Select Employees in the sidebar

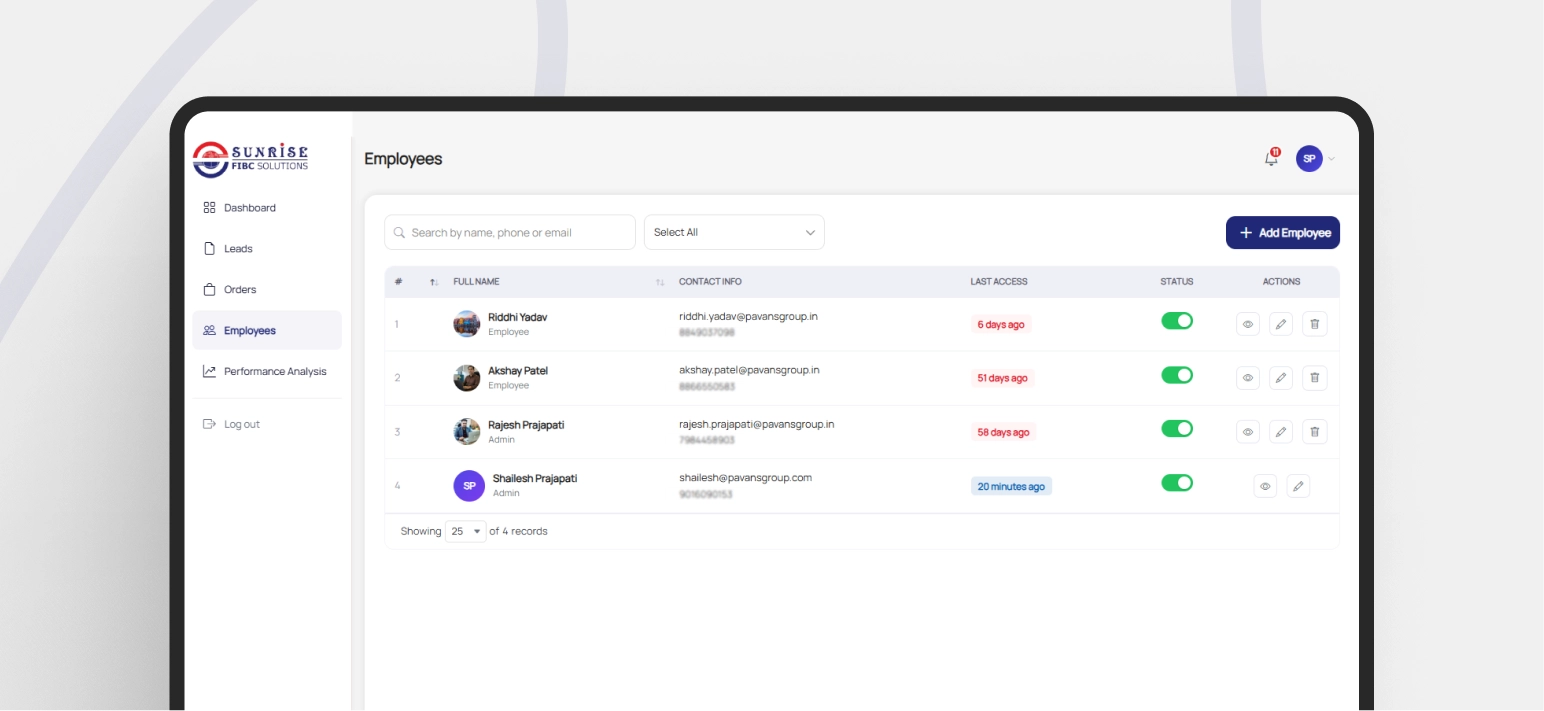coord(266,330)
